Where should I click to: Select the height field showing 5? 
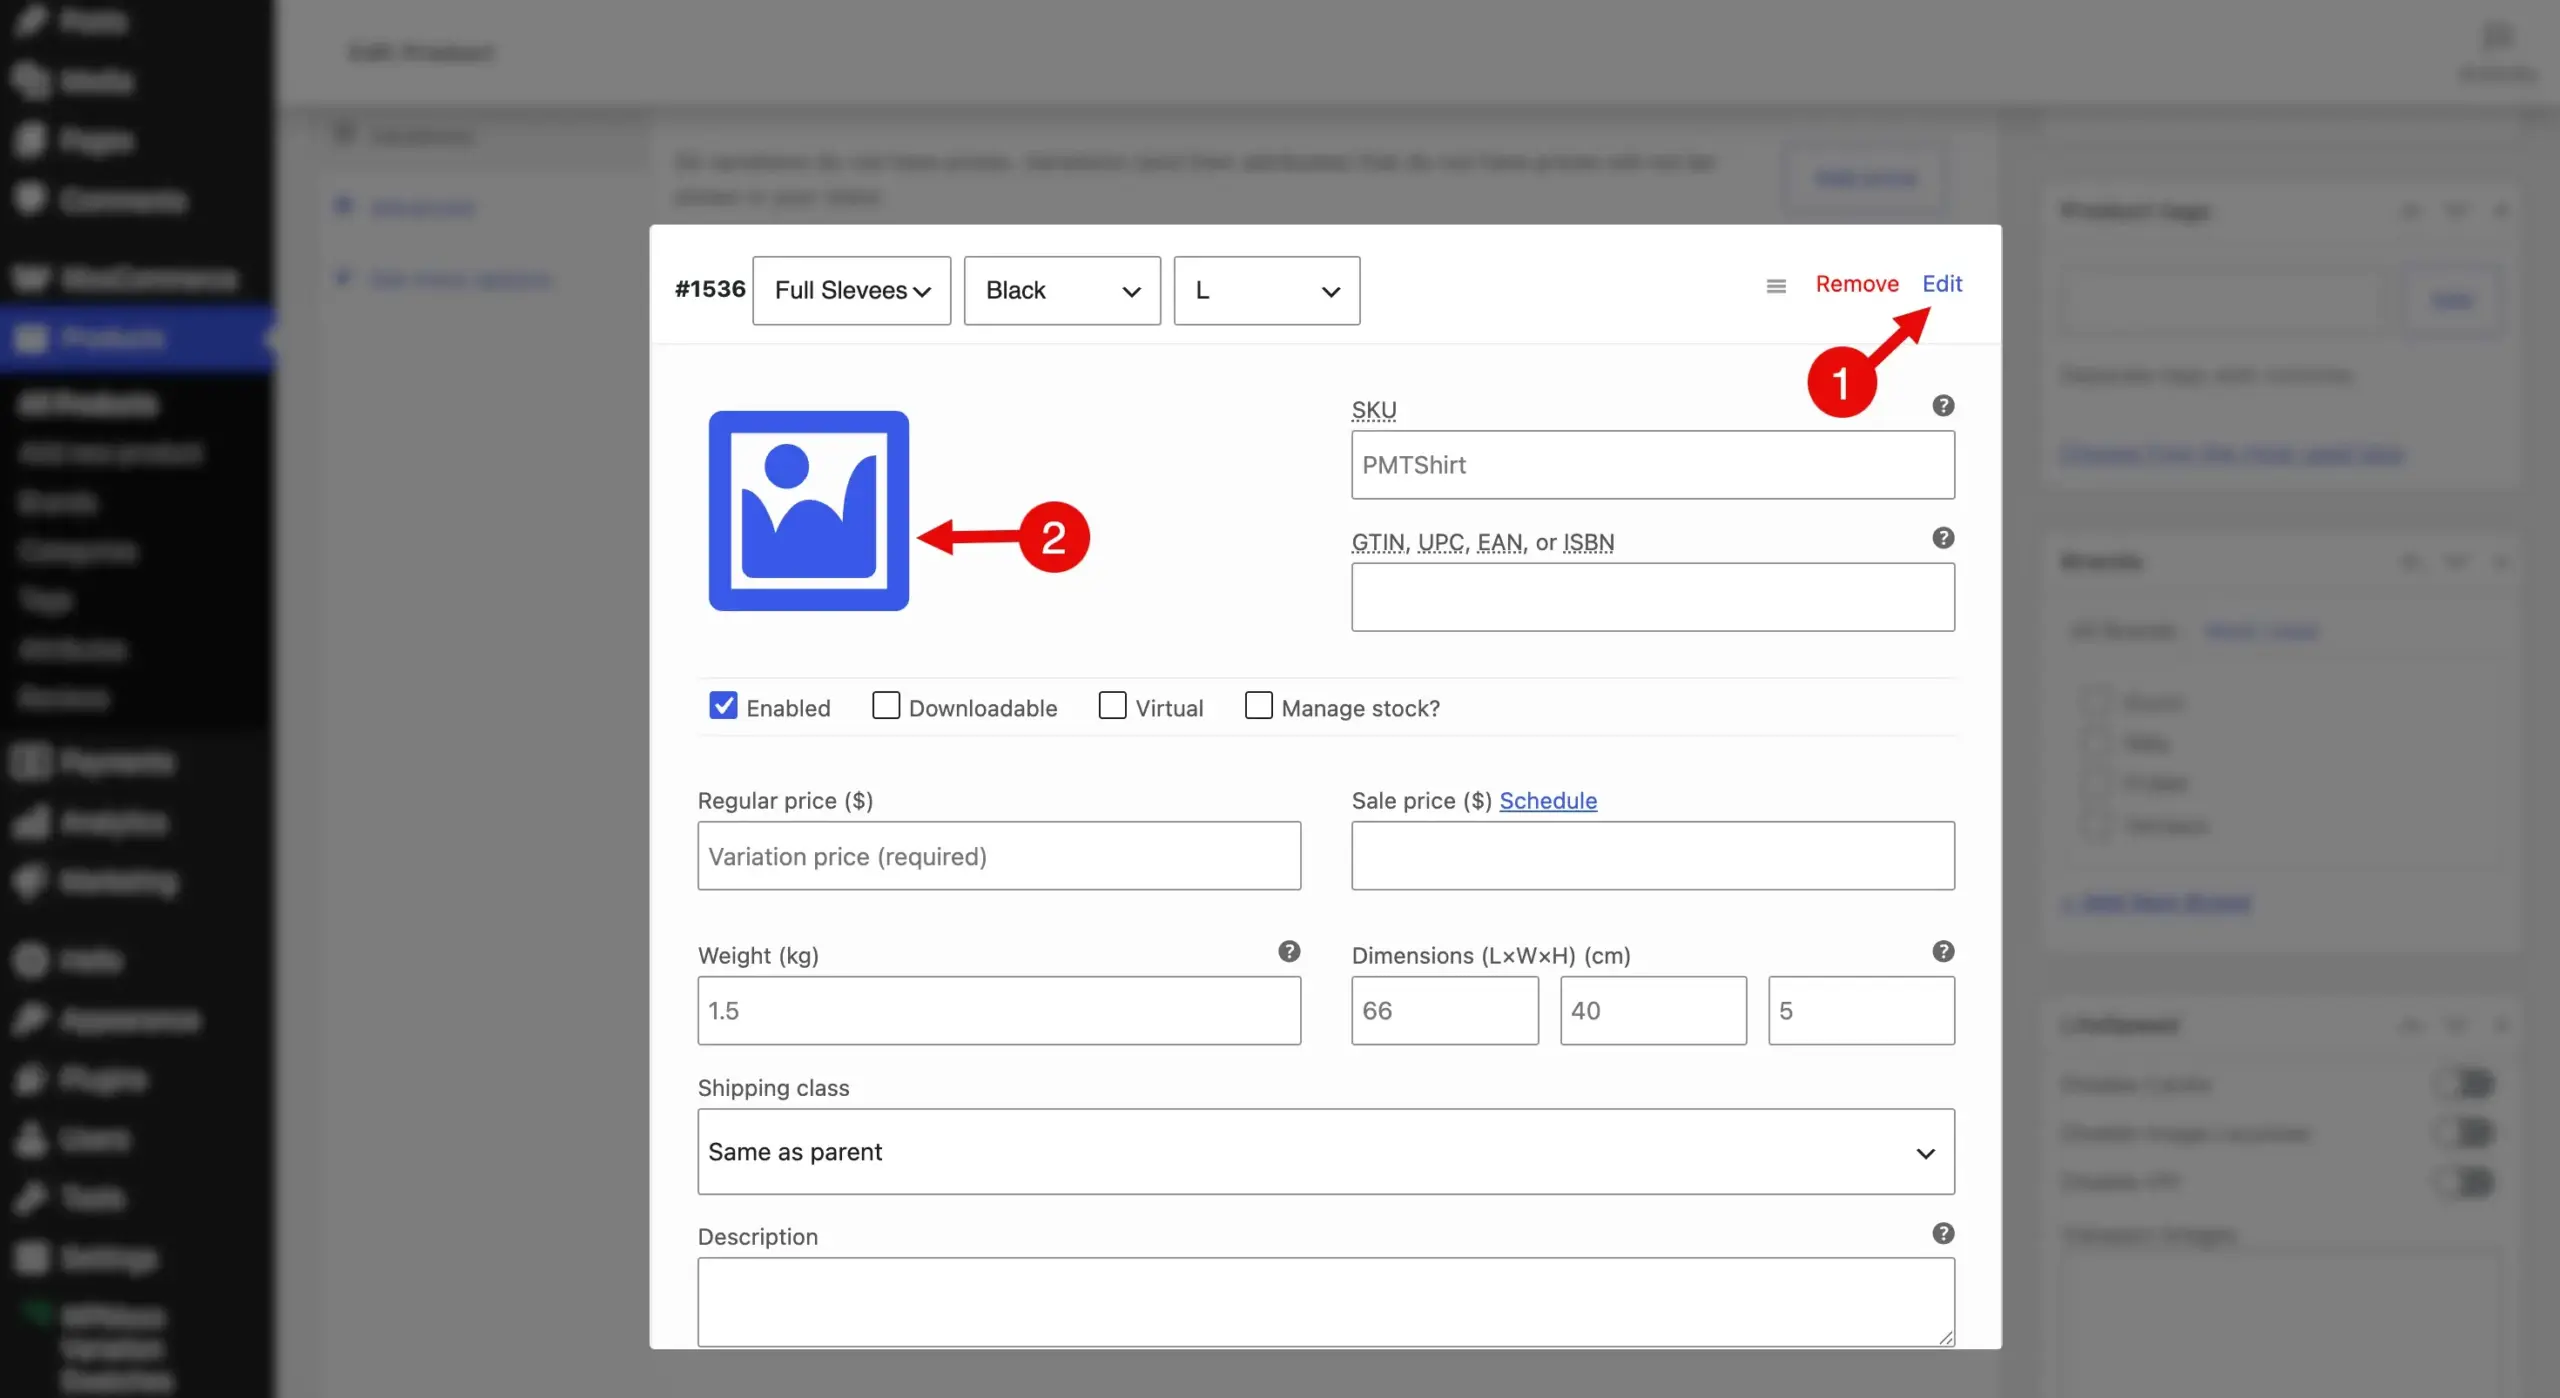[x=1861, y=1011]
